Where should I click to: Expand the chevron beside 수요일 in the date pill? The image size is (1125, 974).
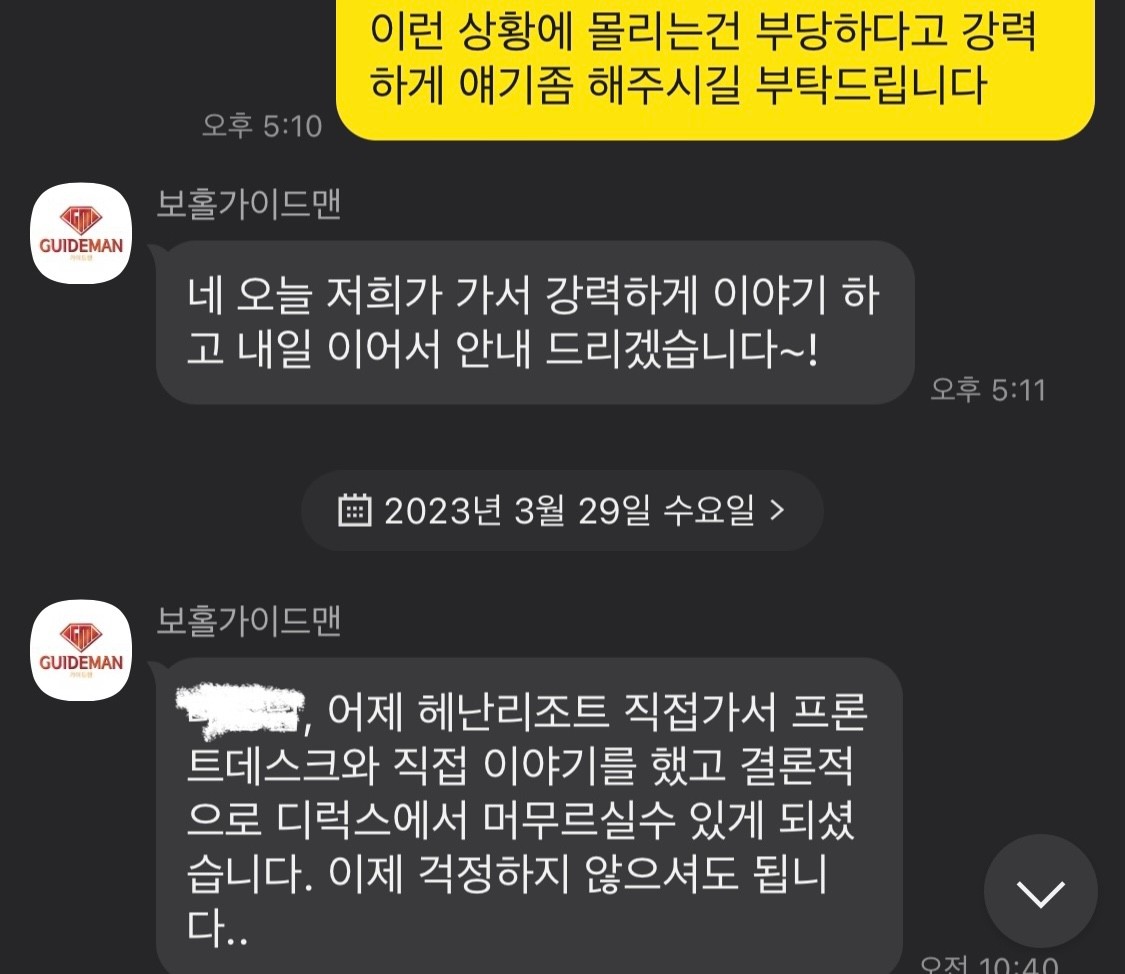pos(777,510)
